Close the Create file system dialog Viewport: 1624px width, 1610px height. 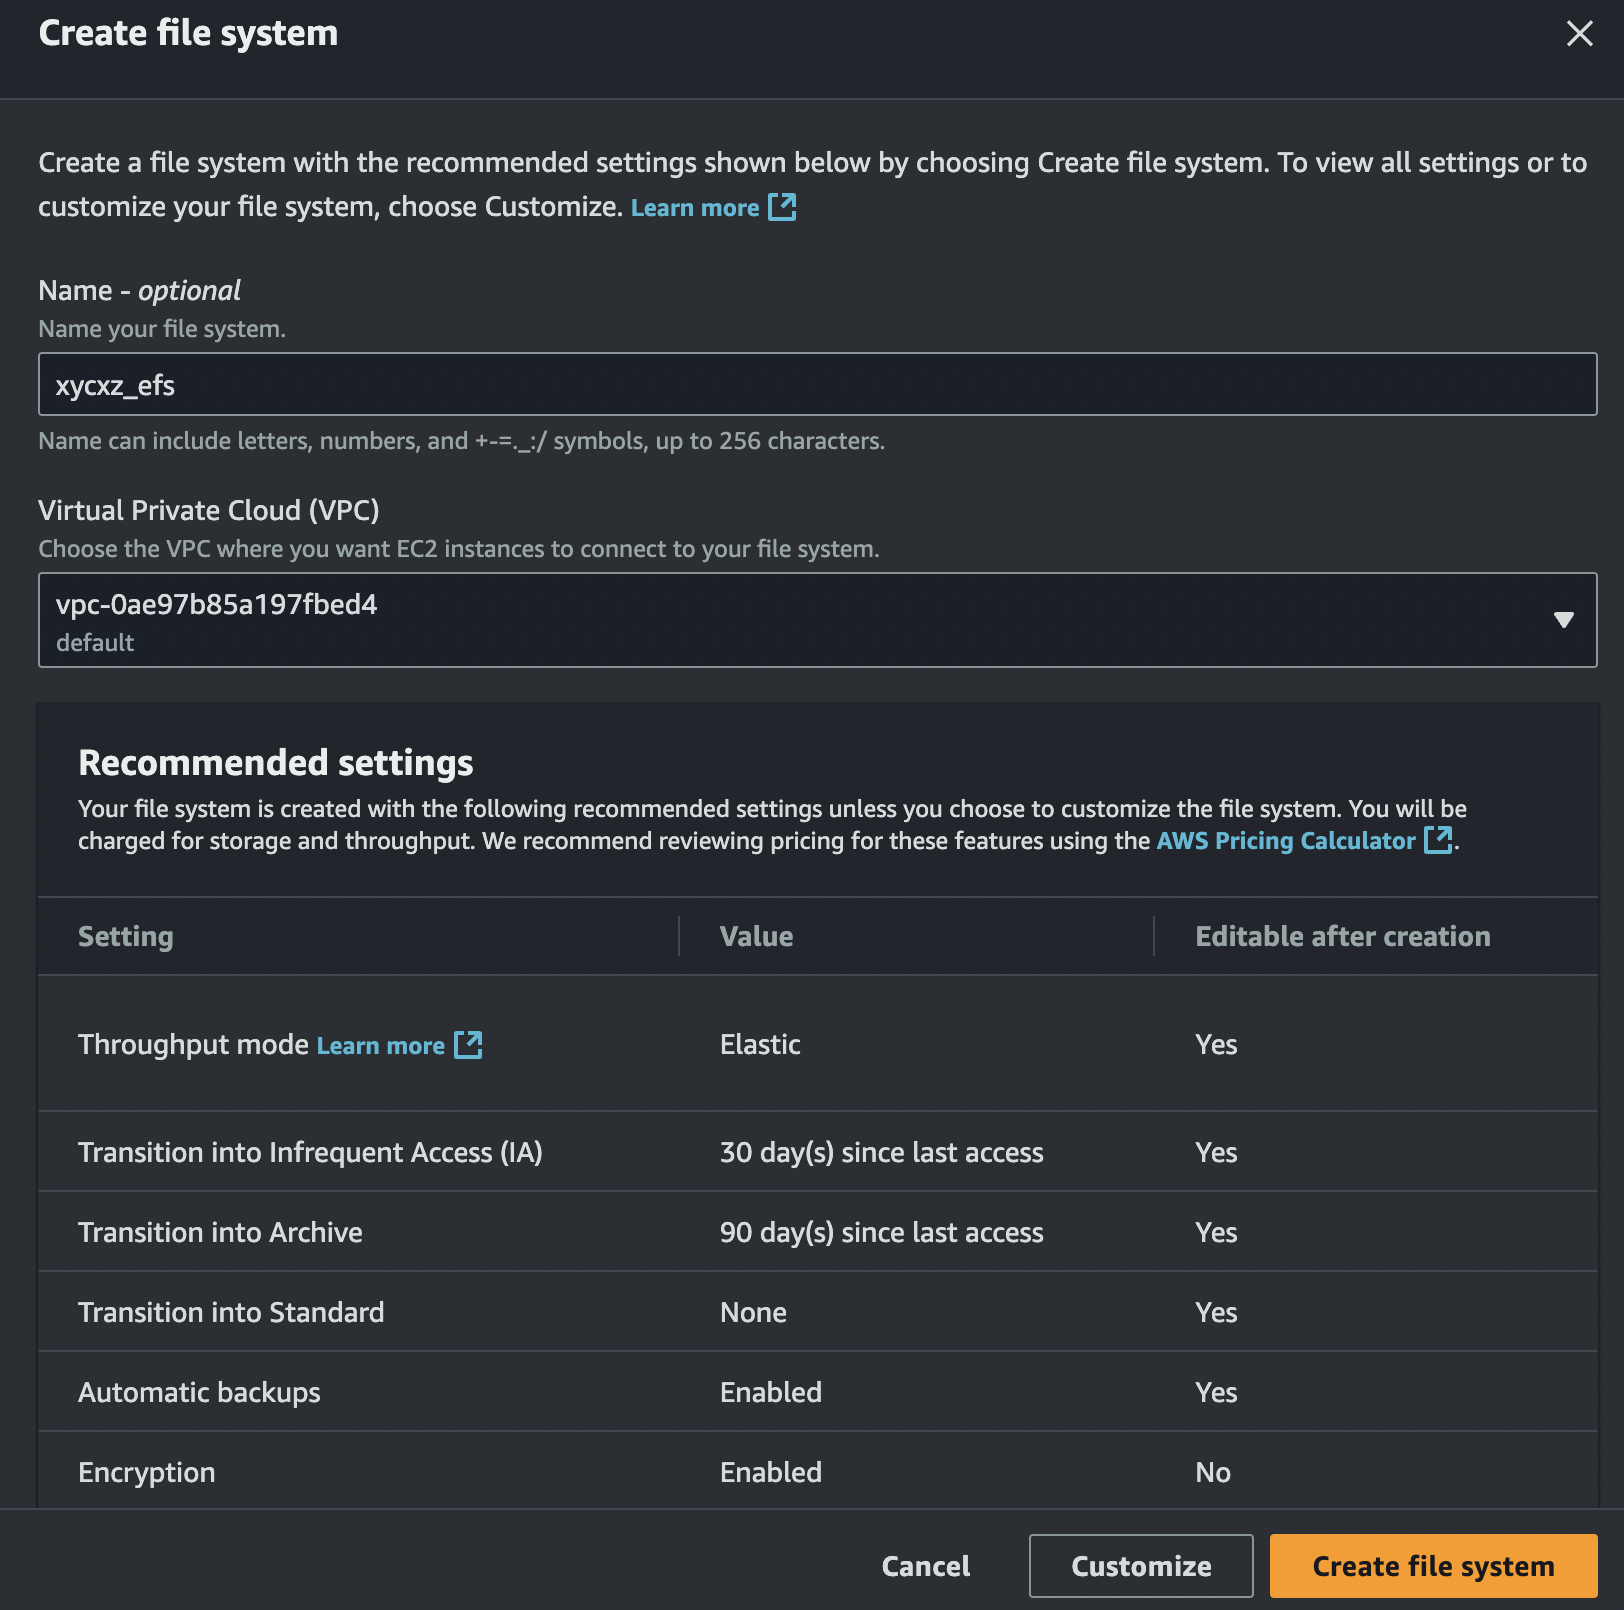click(1579, 34)
